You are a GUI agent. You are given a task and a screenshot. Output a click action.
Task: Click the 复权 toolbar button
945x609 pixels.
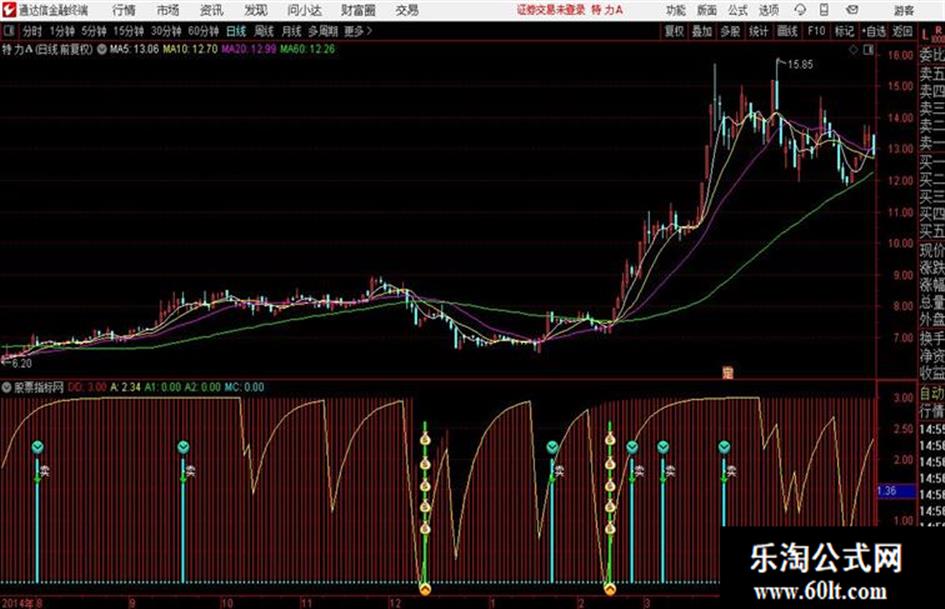tap(674, 31)
